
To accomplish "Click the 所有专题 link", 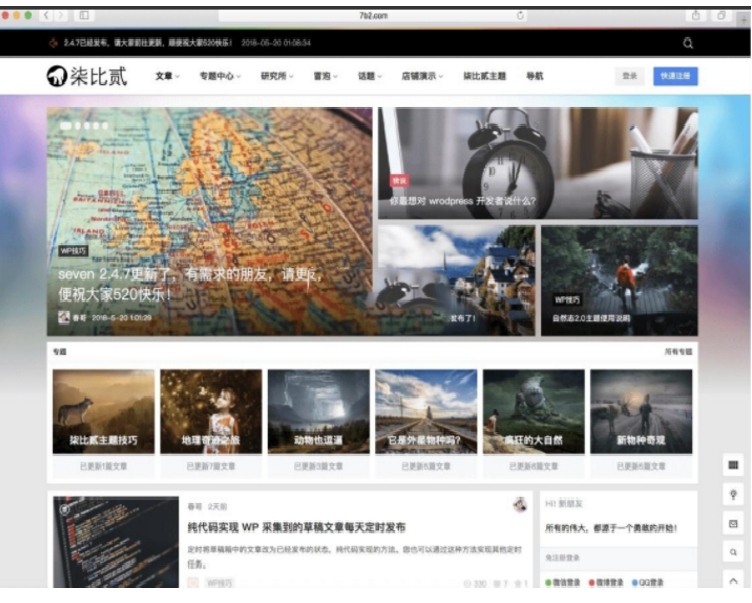I will tap(678, 352).
